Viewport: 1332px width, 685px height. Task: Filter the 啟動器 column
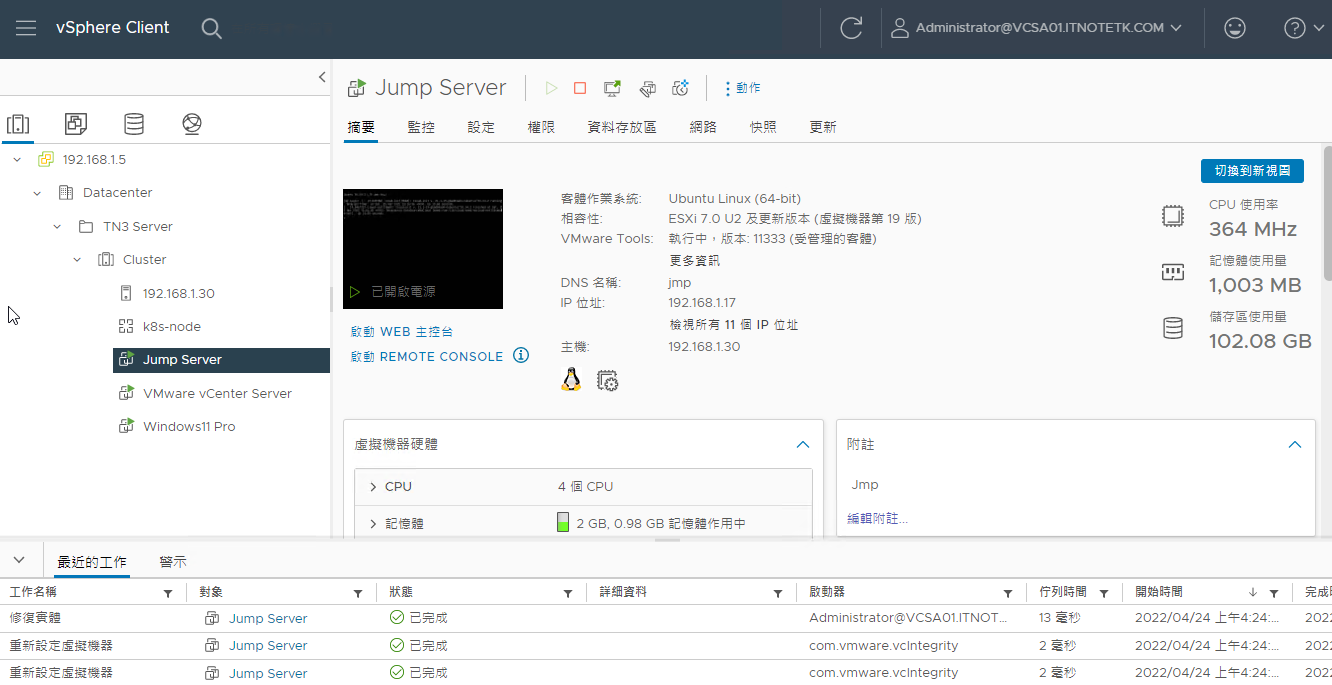tap(1008, 593)
